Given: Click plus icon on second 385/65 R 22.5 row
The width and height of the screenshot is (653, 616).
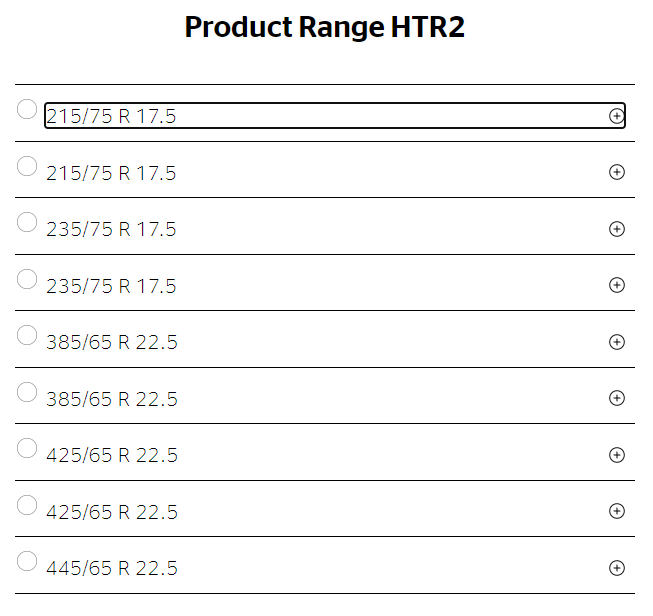Looking at the screenshot, I should coord(617,398).
